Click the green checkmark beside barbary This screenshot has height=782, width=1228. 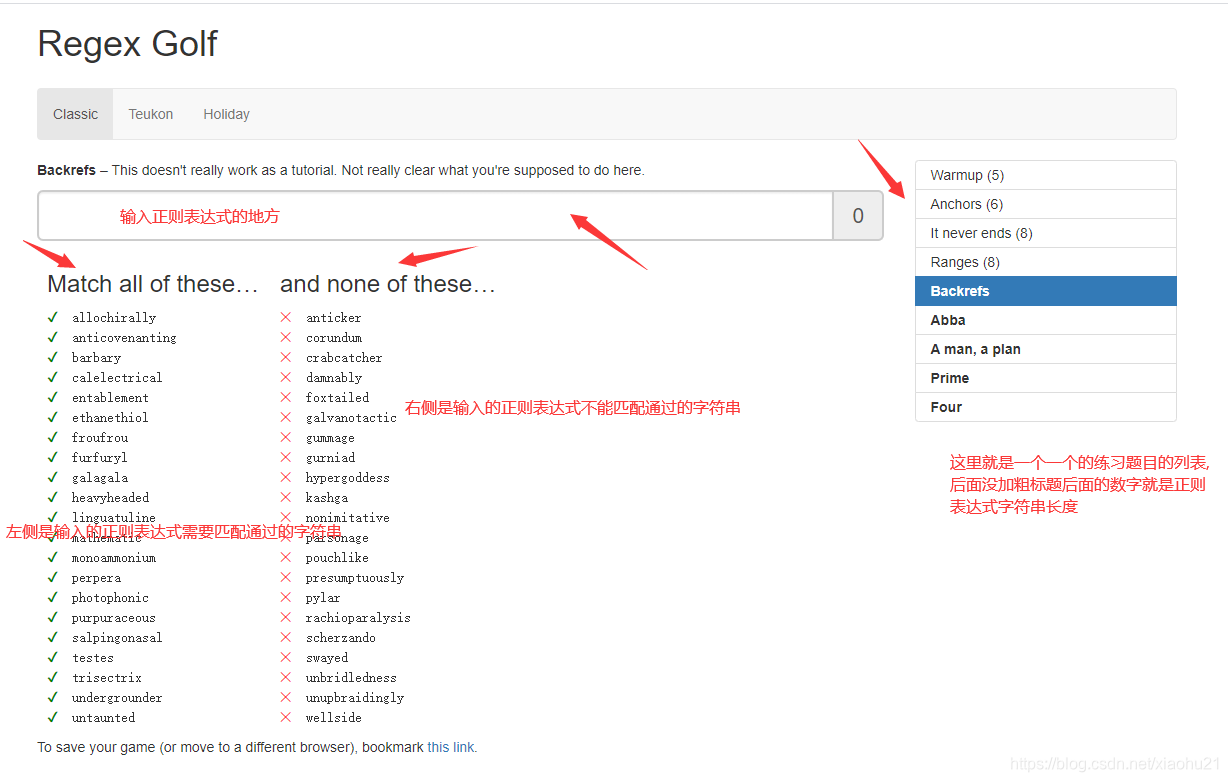pos(52,357)
